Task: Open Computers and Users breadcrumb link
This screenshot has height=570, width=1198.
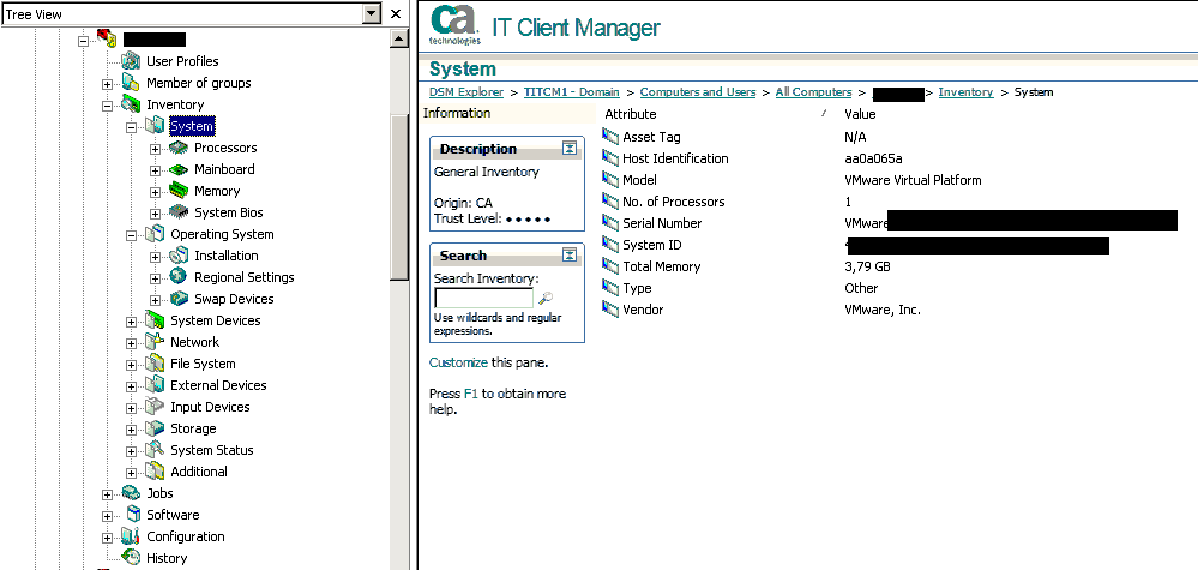Action: coord(698,92)
